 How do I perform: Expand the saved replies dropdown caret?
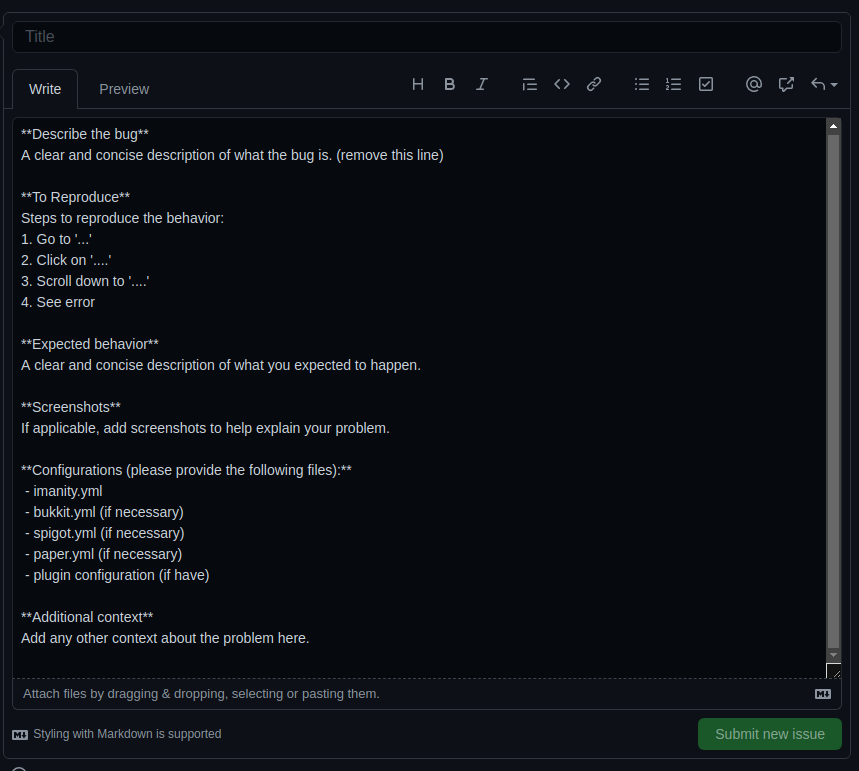pos(834,85)
